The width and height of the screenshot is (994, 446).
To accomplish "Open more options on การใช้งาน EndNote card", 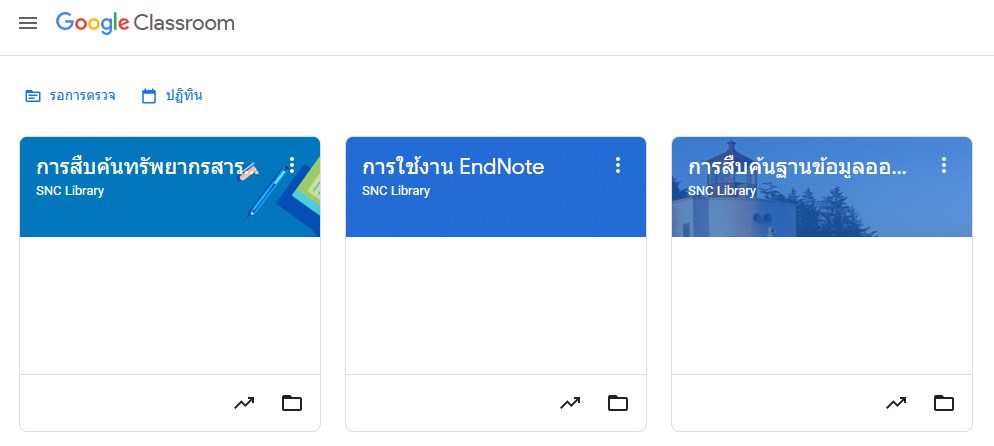I will 618,165.
